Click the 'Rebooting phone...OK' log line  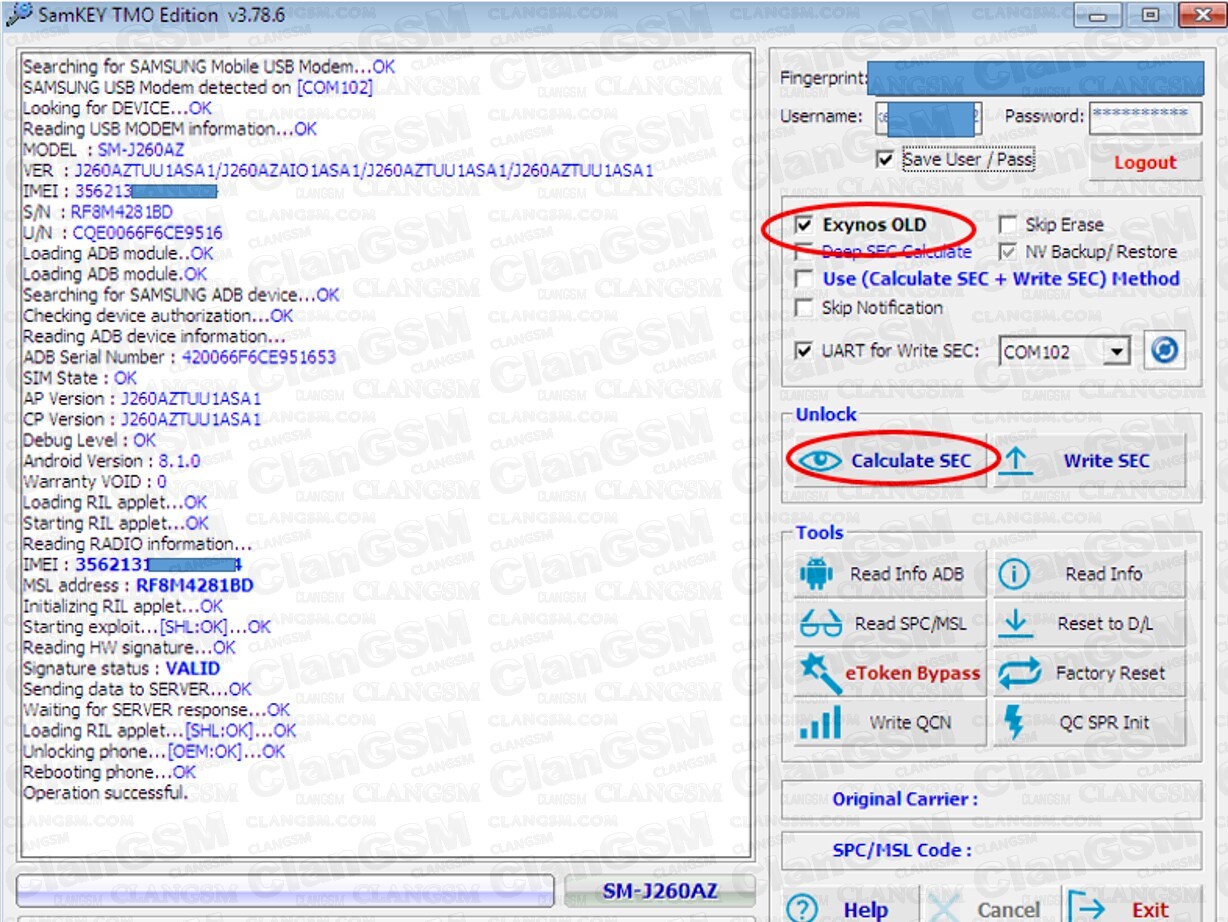pos(109,772)
